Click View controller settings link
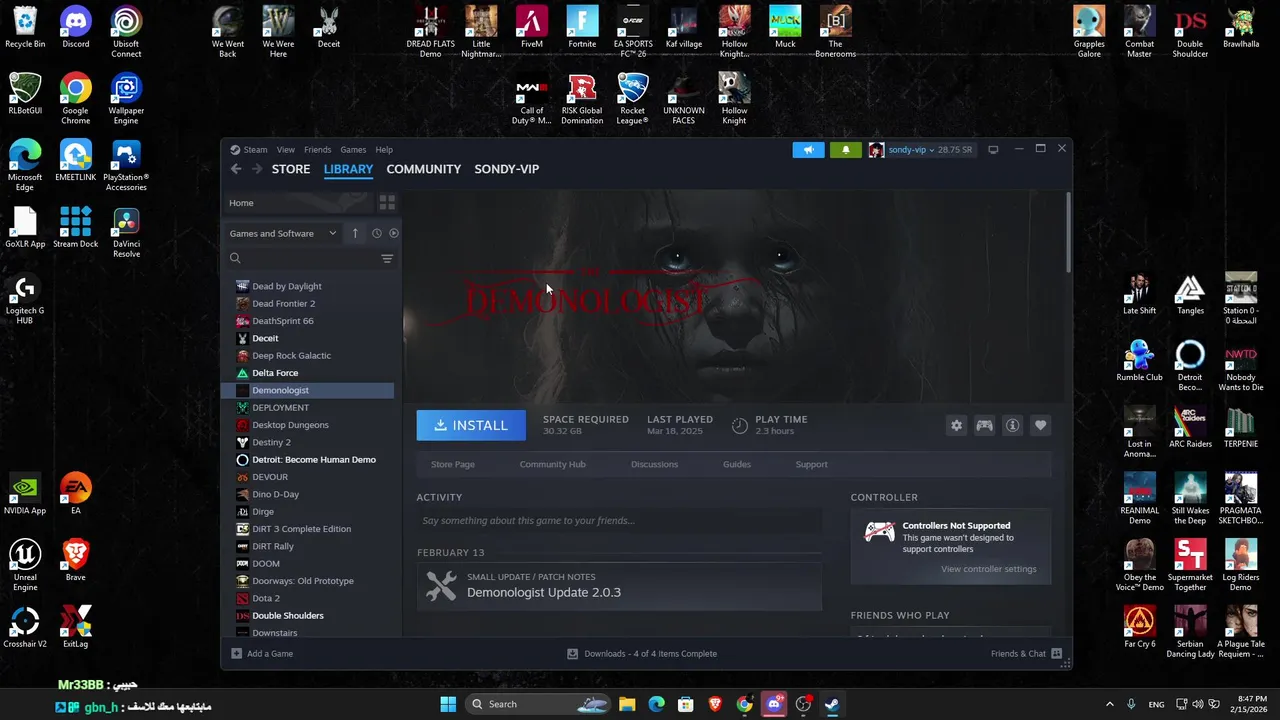Image resolution: width=1280 pixels, height=720 pixels. coord(988,569)
